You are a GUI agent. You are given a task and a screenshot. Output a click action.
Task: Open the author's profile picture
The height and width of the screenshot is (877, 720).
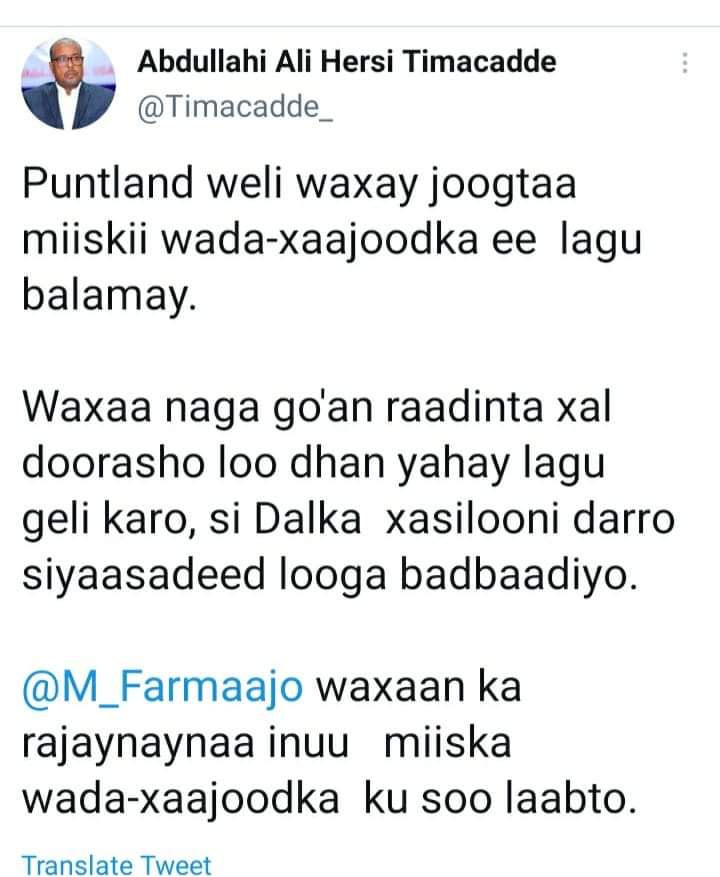[68, 83]
